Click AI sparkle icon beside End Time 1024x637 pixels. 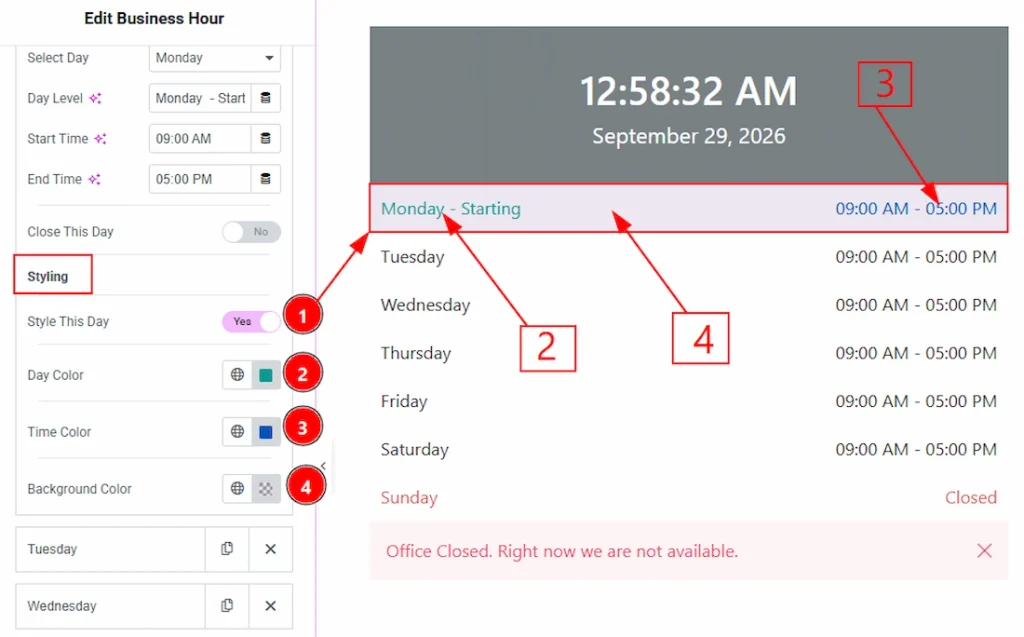pos(95,179)
